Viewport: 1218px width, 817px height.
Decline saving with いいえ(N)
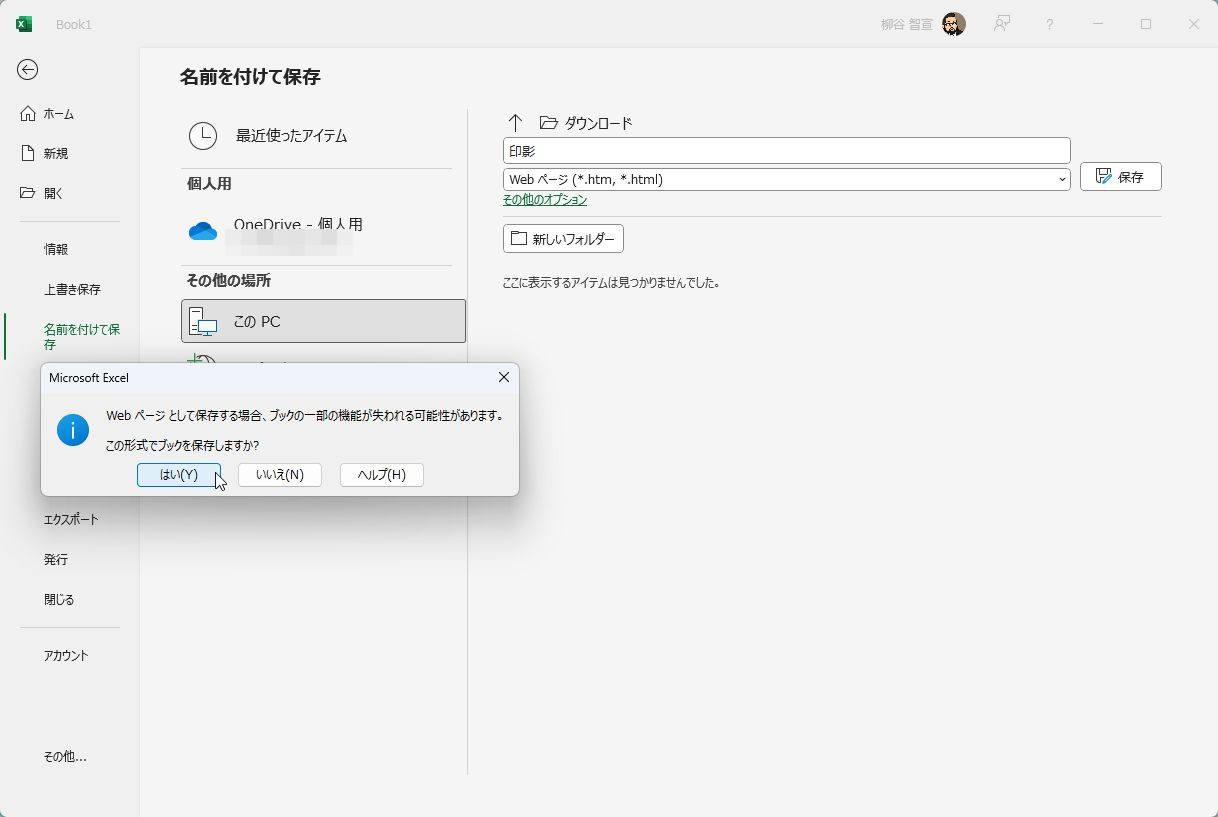pos(280,475)
